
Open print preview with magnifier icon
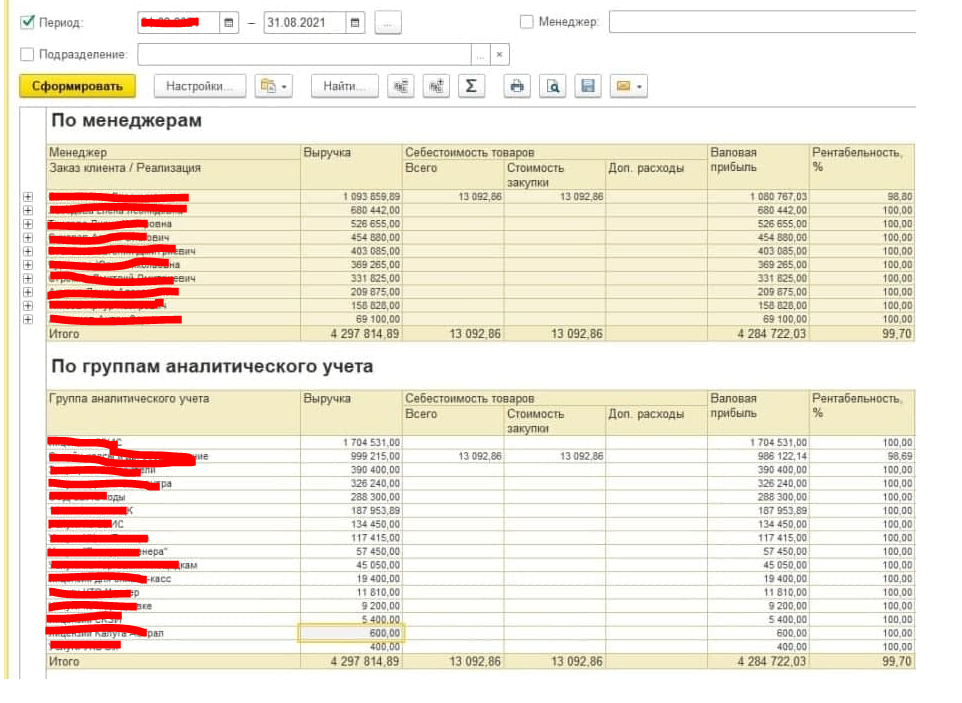(x=552, y=87)
